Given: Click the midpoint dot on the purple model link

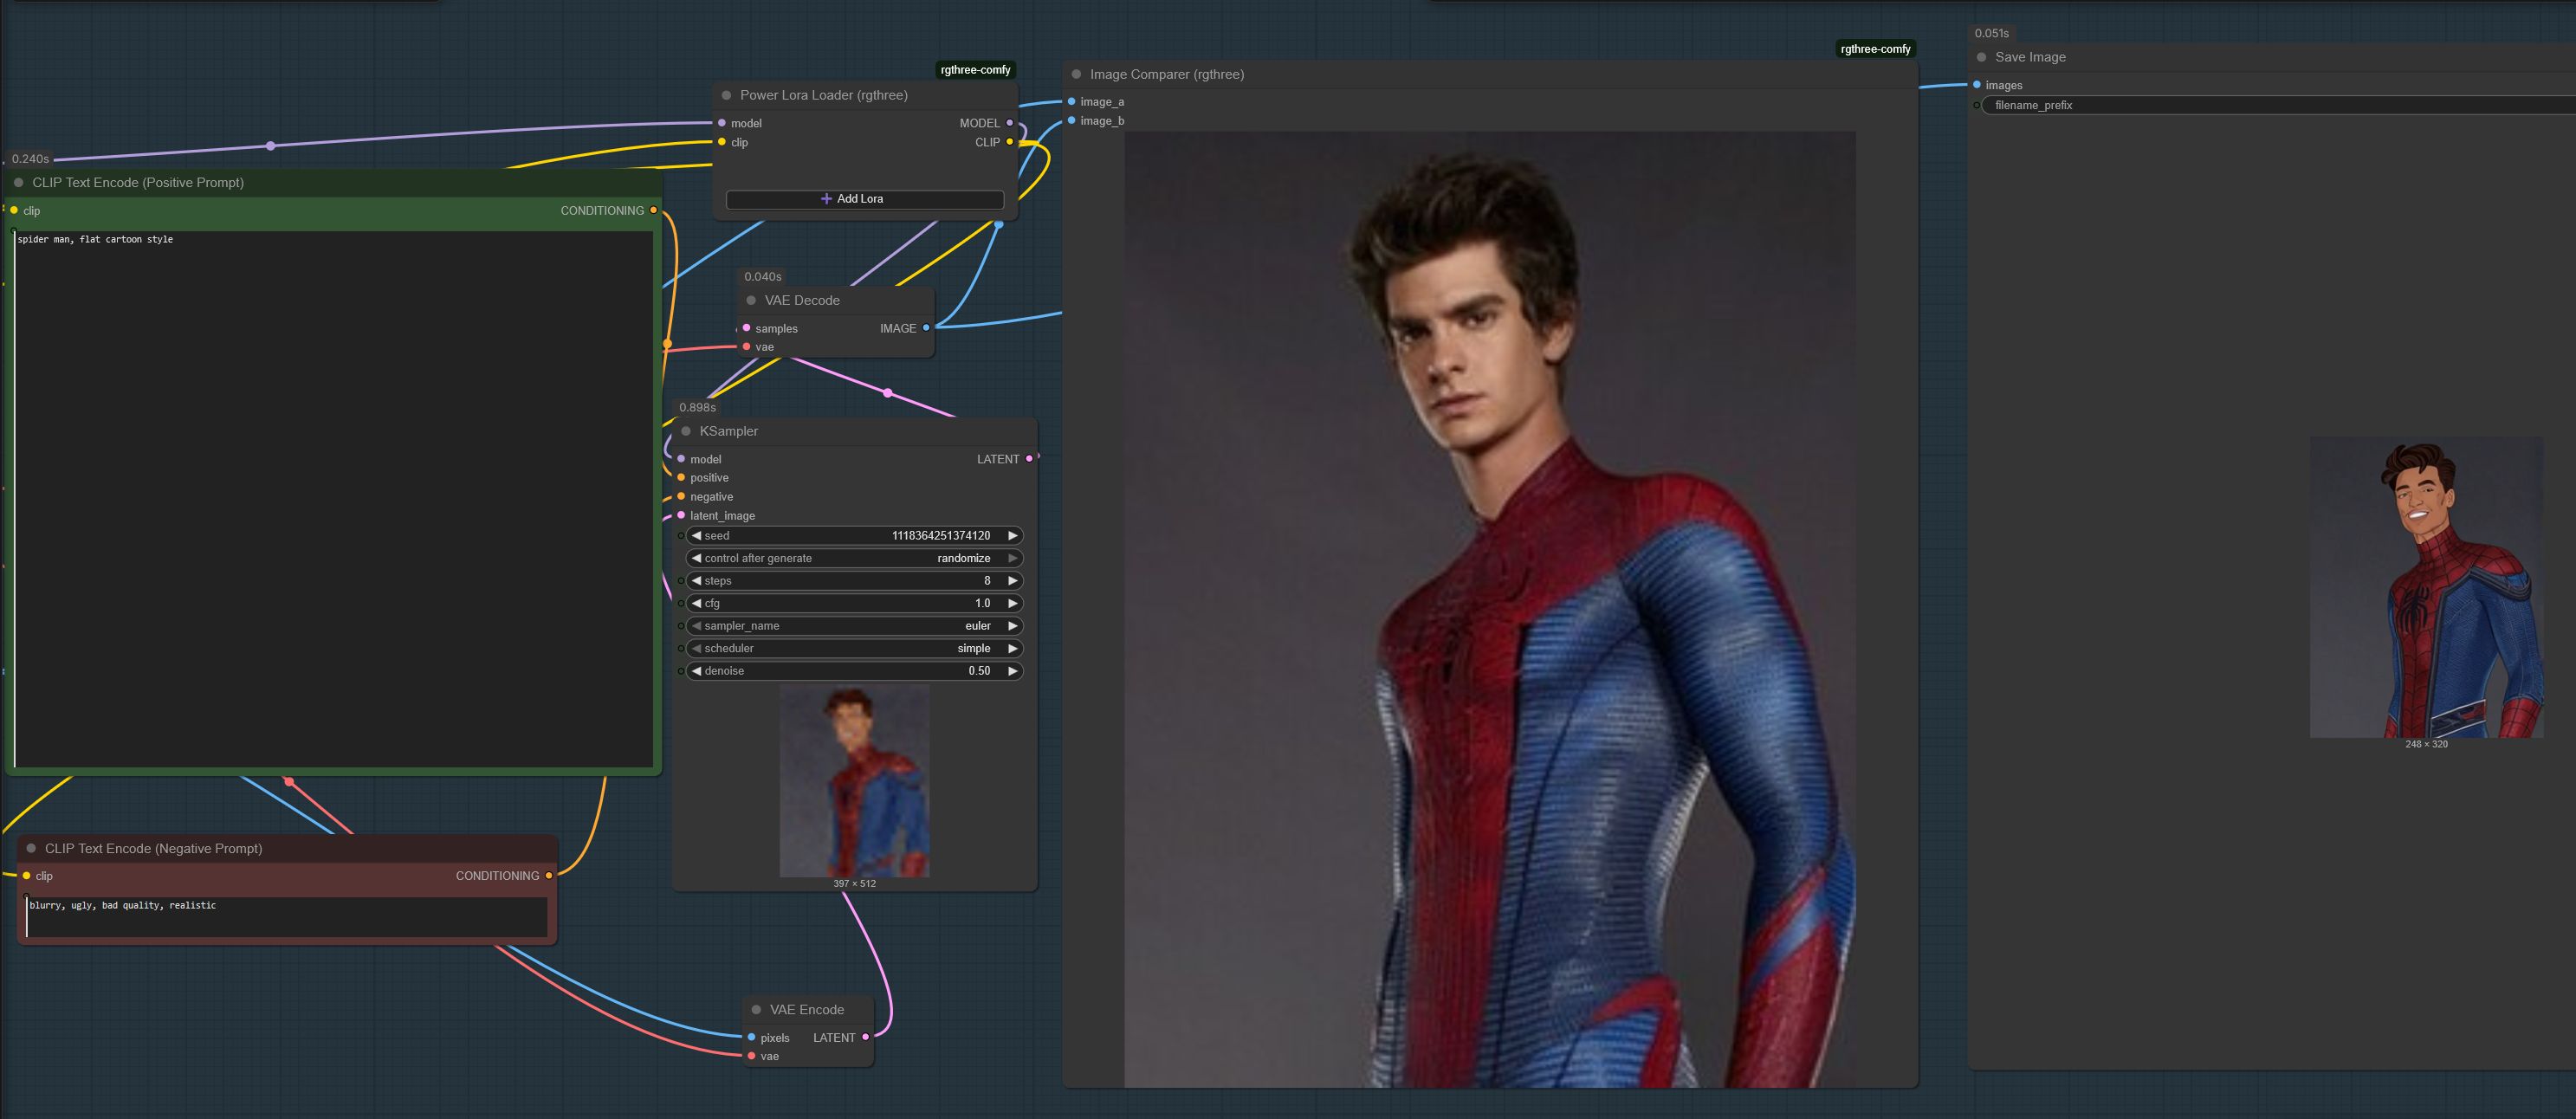Looking at the screenshot, I should point(271,146).
